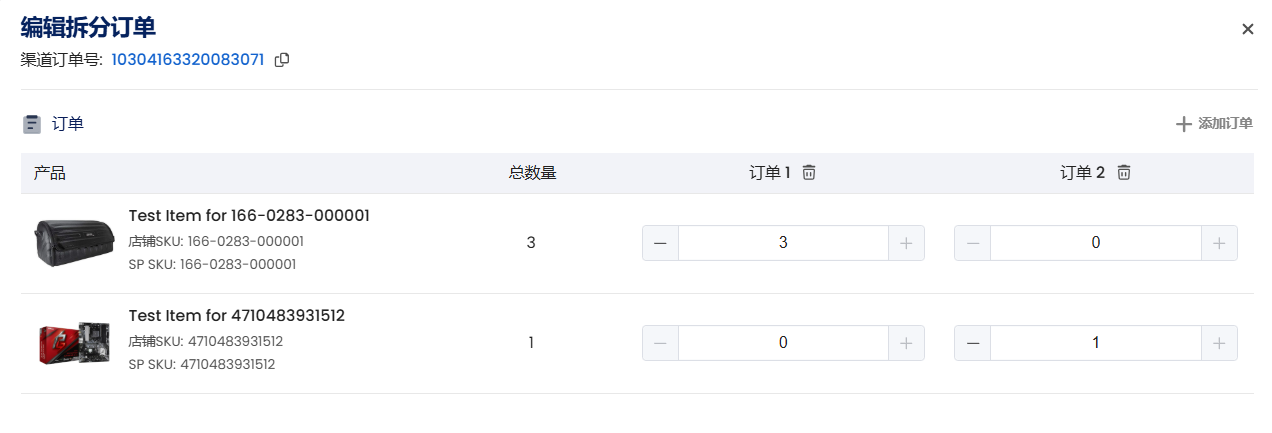The width and height of the screenshot is (1272, 433).
Task: Increase 订单 2 quantity for item 4710483931512
Action: 1219,343
